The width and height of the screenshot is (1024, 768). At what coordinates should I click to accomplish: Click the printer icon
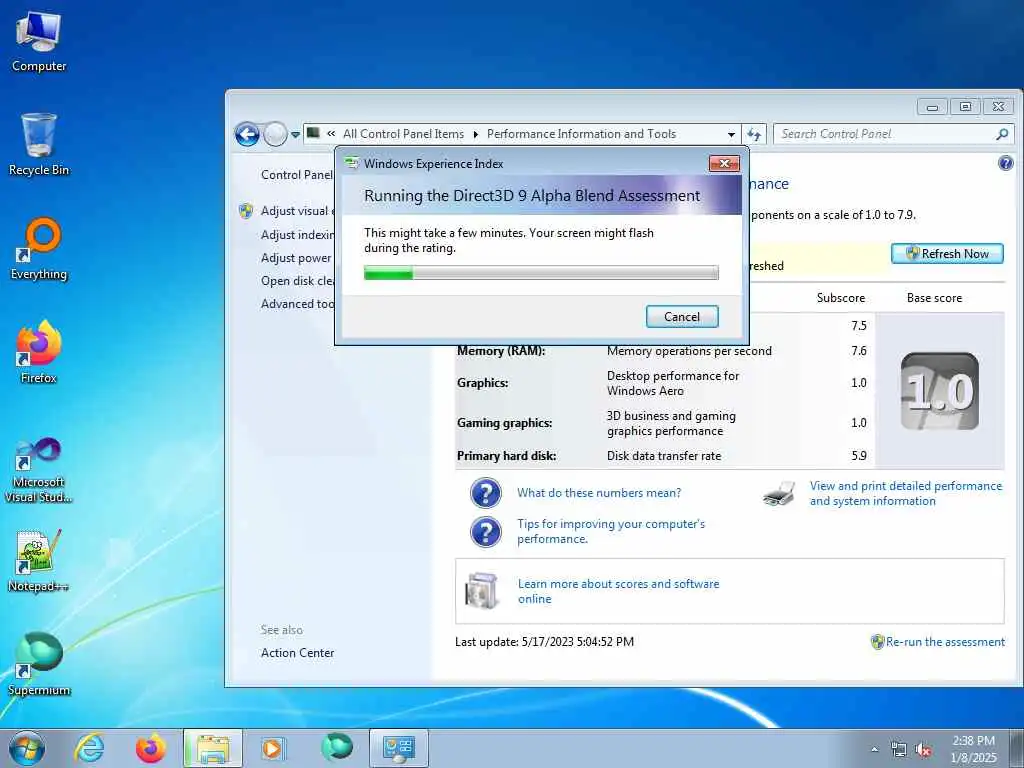pos(778,494)
